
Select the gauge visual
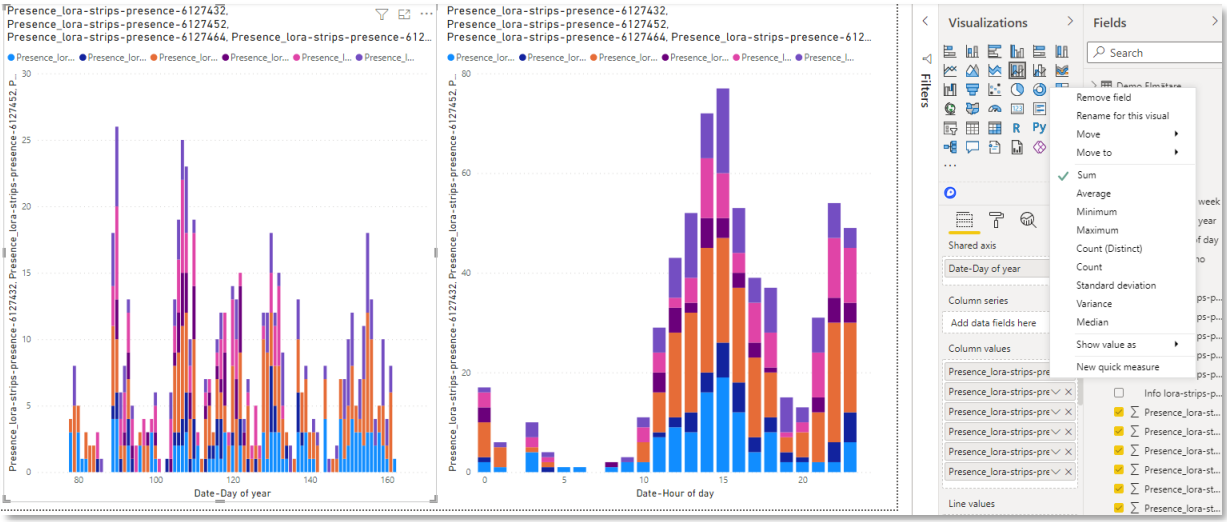pos(995,108)
